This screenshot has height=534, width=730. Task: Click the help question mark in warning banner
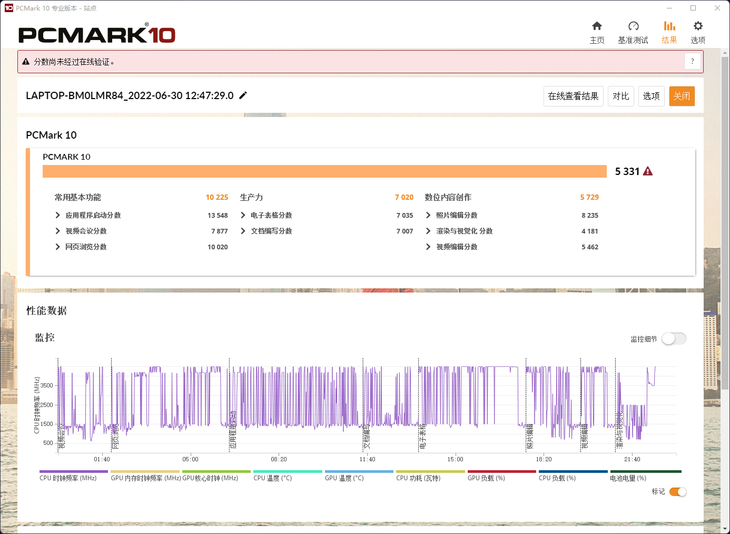691,62
